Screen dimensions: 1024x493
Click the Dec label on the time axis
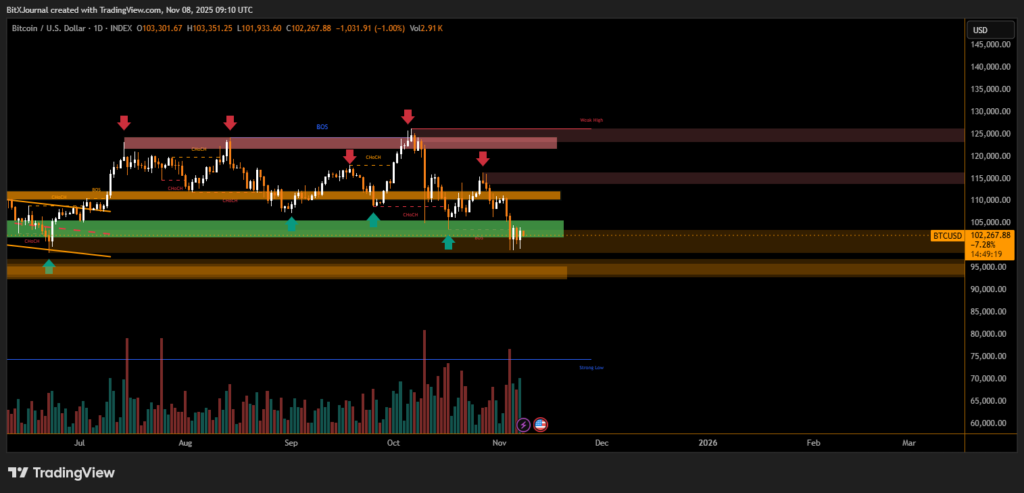pyautogui.click(x=600, y=441)
